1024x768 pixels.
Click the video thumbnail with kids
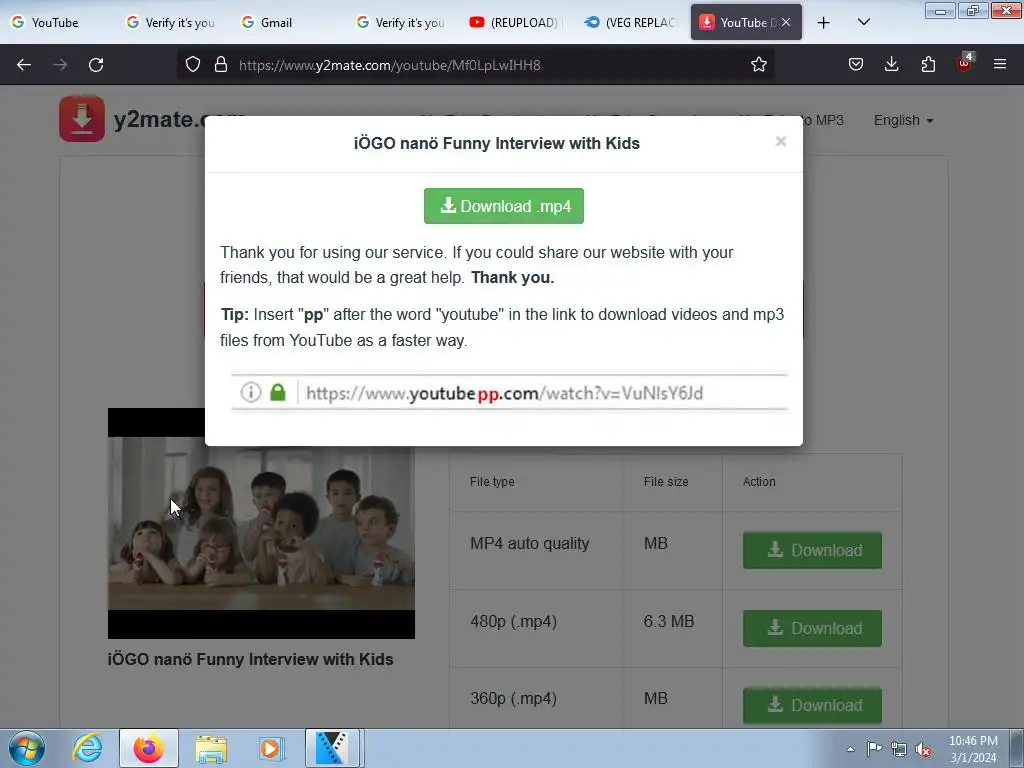tap(261, 523)
